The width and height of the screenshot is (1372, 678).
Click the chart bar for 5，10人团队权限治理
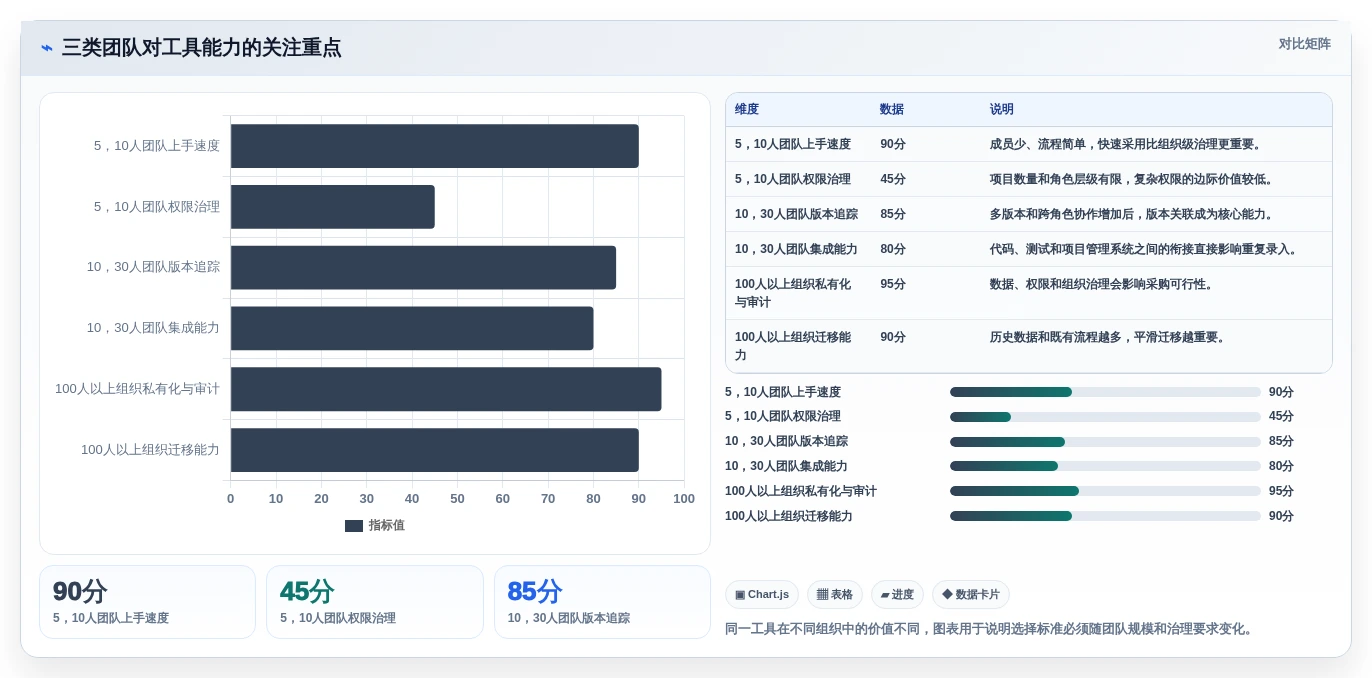[332, 207]
